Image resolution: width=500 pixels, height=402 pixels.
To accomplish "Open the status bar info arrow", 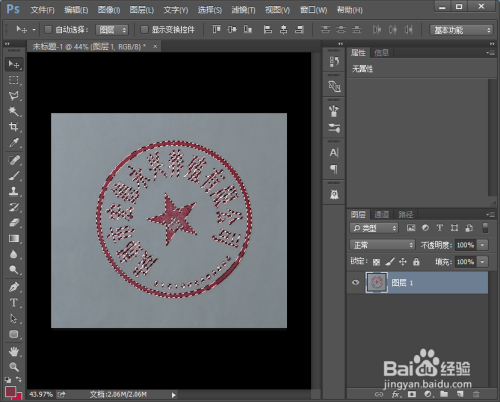I will 173,395.
